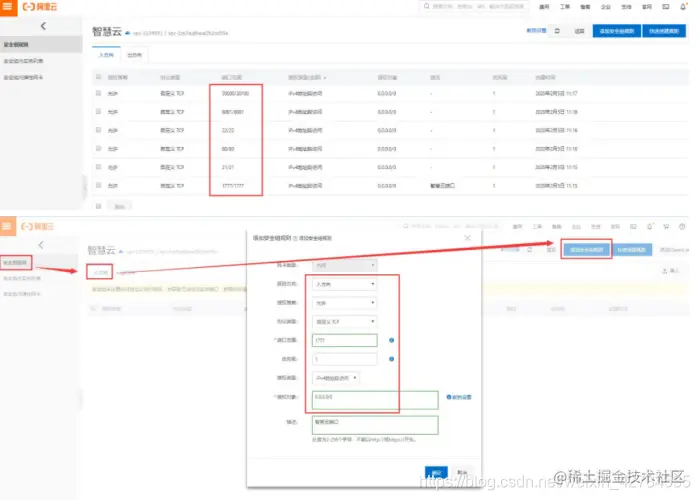Screen dimensions: 700x500
Task: Switch to the 出方向 tab in upper console
Action: [134, 55]
